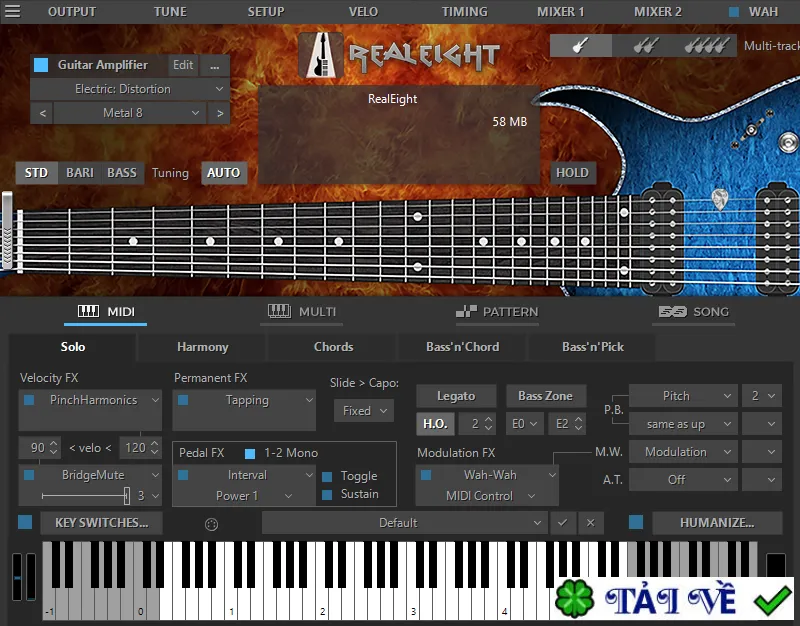This screenshot has height=626, width=800.
Task: Click the KEY SWITCHES... button
Action: (102, 522)
